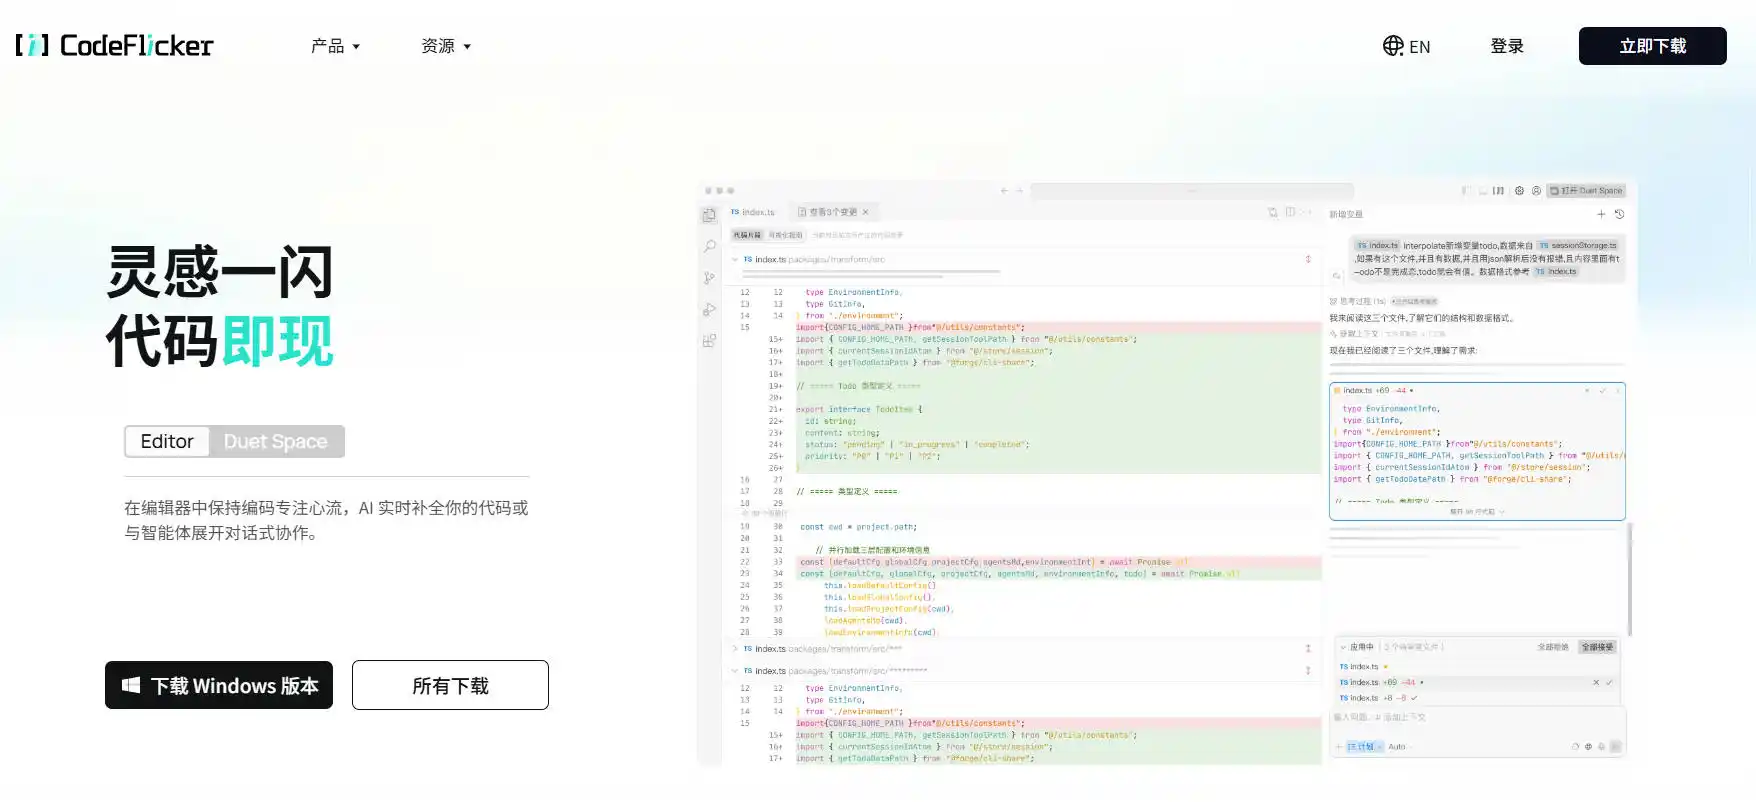Viewport: 1756px width, 802px height.
Task: Select the first index.ts editor tab
Action: point(753,212)
